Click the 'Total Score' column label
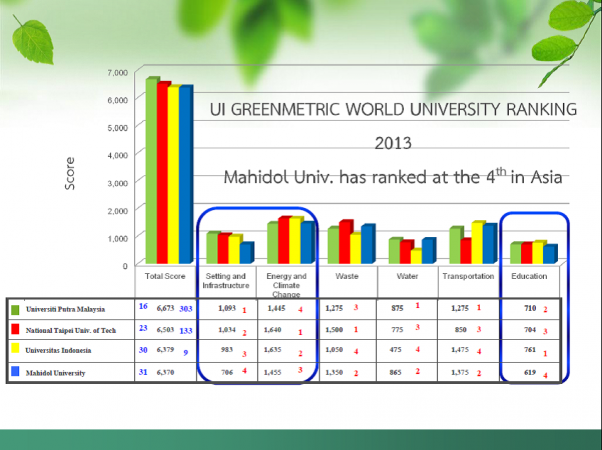The width and height of the screenshot is (602, 450). pyautogui.click(x=166, y=276)
